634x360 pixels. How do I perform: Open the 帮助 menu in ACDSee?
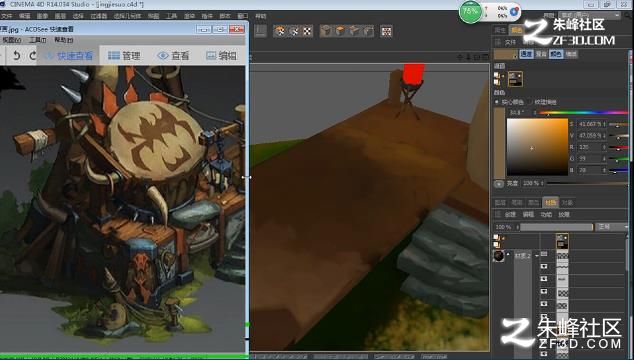click(63, 40)
